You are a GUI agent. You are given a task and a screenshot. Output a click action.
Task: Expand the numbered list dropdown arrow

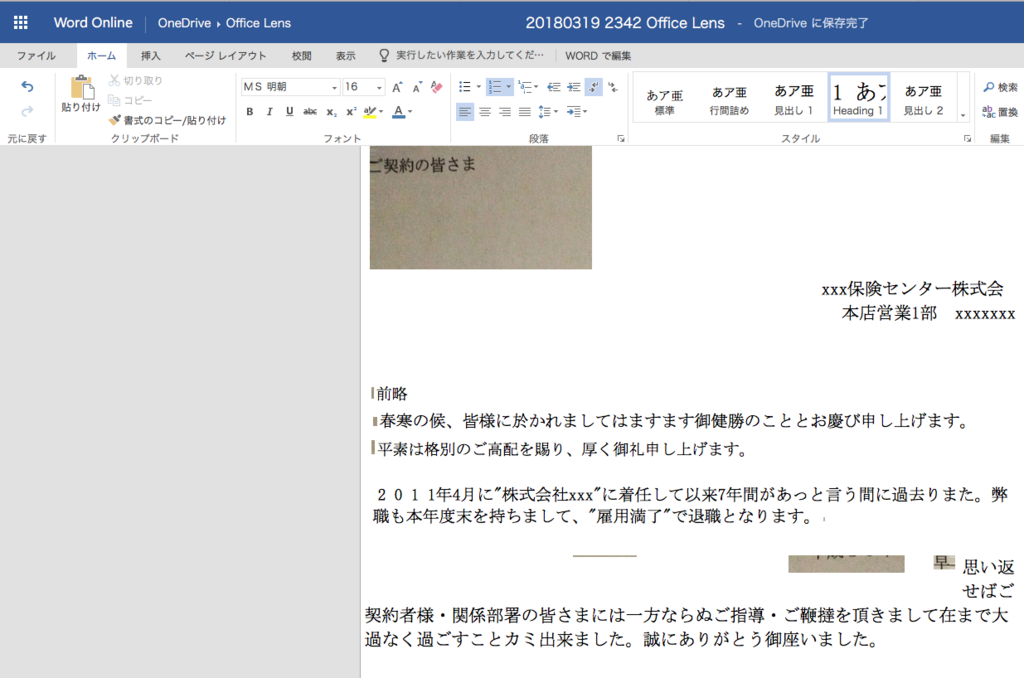click(508, 87)
